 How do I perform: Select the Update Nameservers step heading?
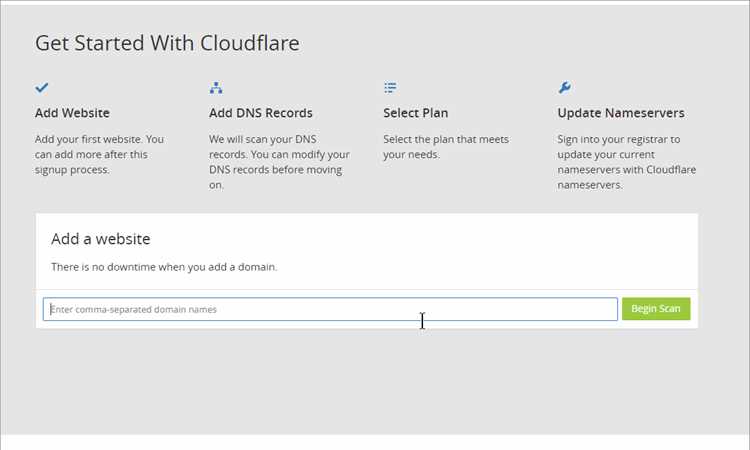621,113
